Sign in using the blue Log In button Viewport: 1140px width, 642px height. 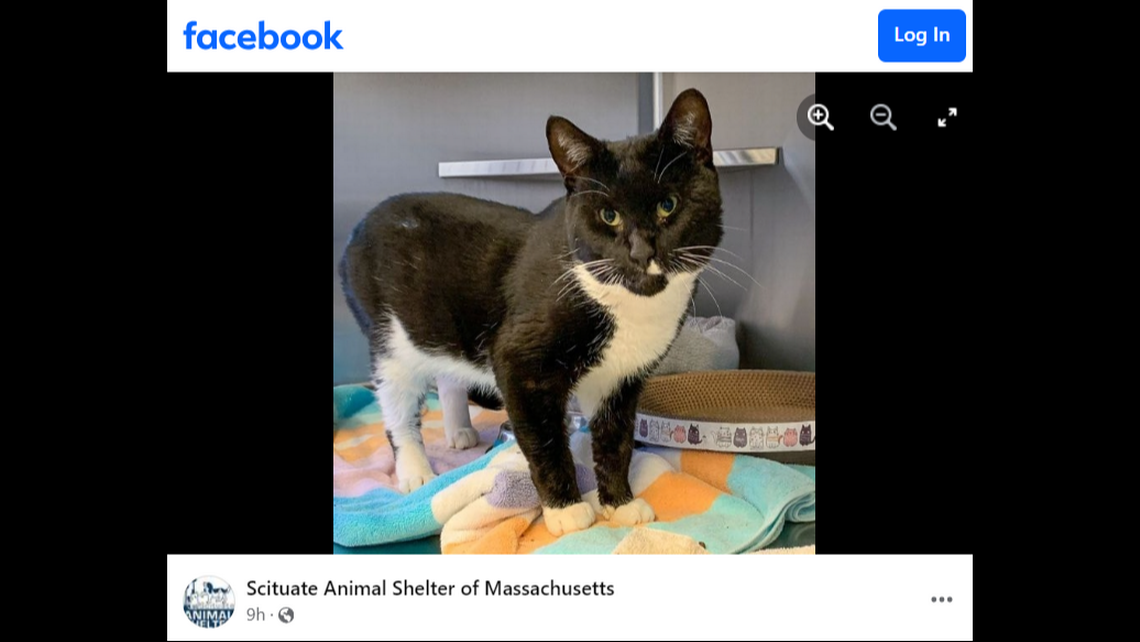[921, 35]
